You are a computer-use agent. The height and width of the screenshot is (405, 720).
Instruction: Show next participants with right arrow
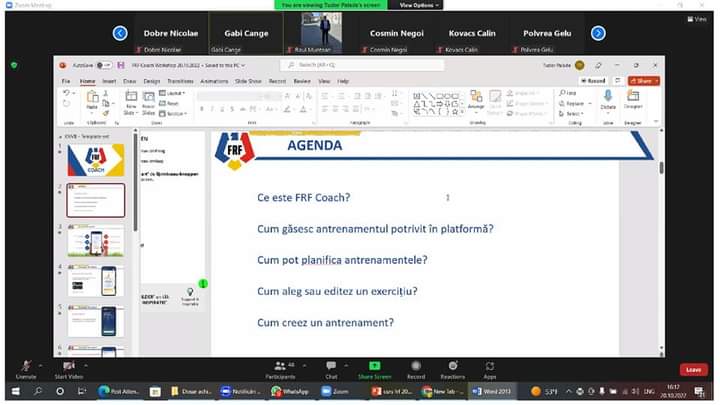click(598, 34)
